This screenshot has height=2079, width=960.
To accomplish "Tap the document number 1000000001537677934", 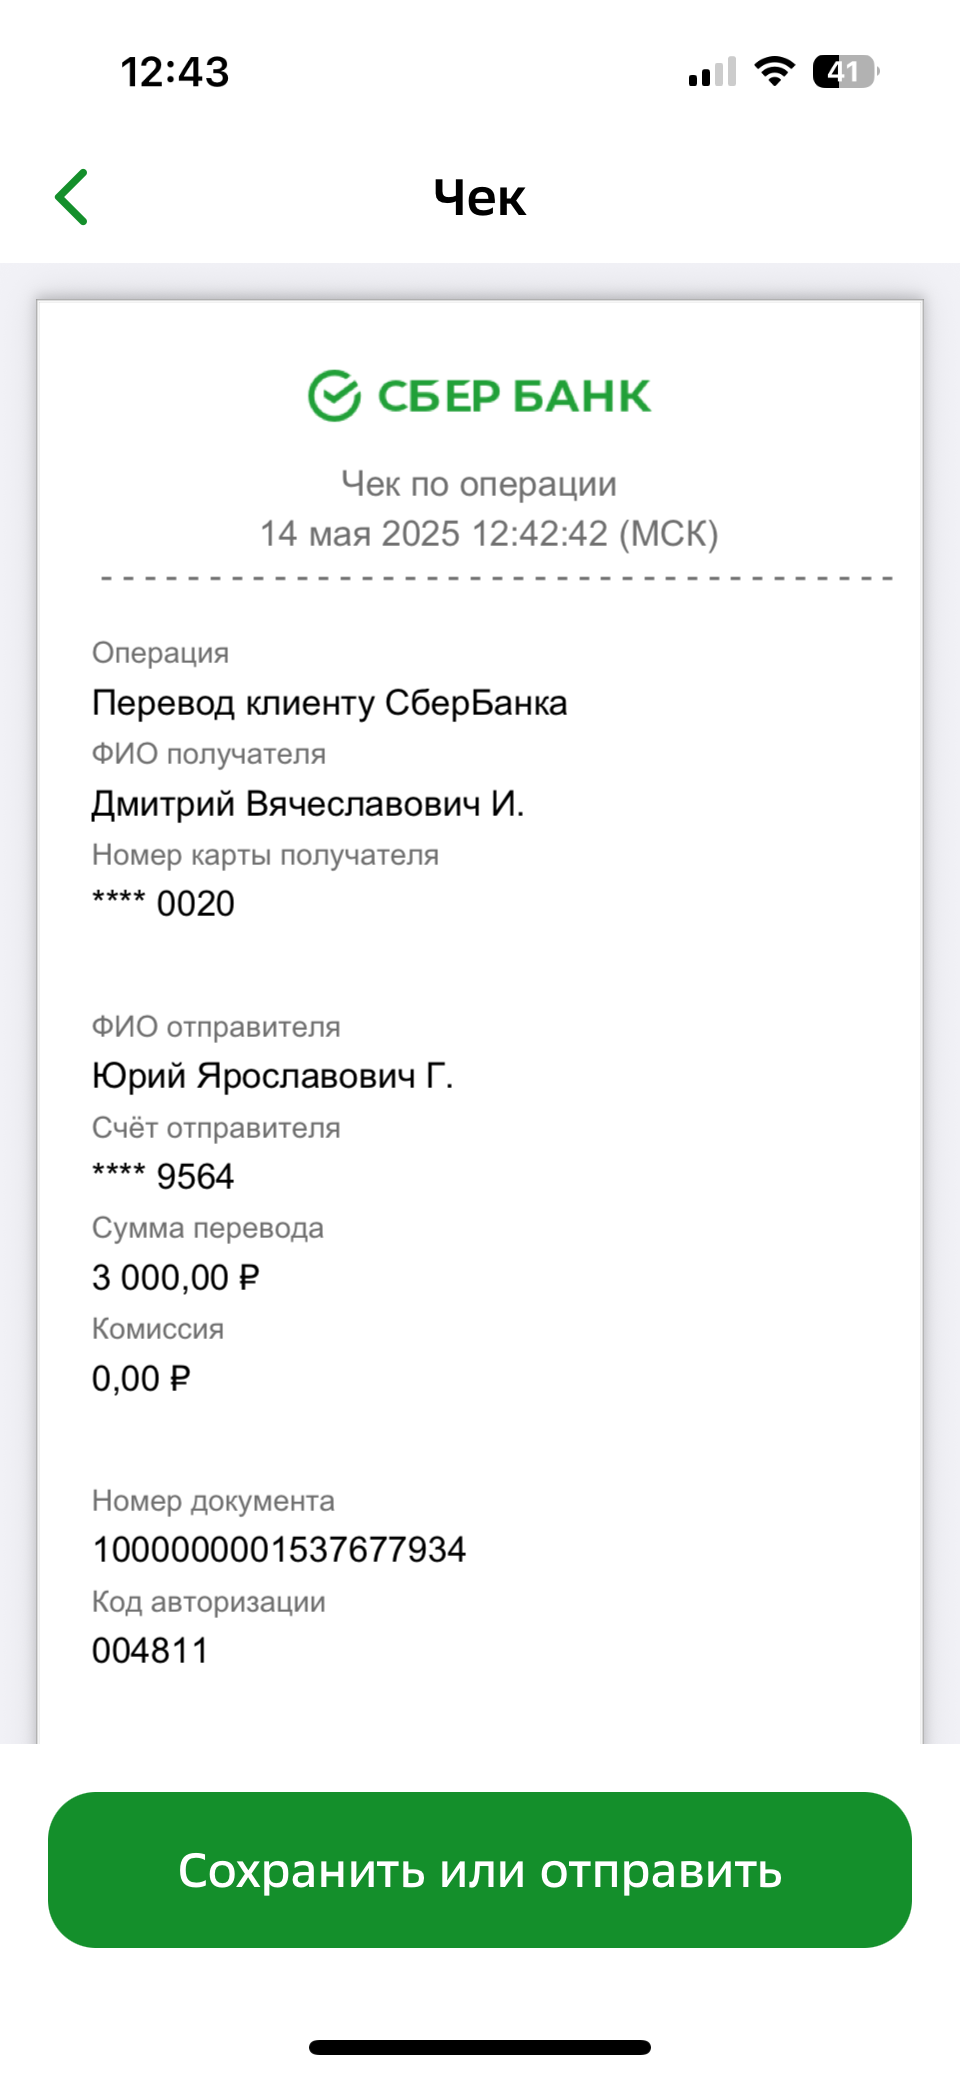I will click(x=279, y=1549).
